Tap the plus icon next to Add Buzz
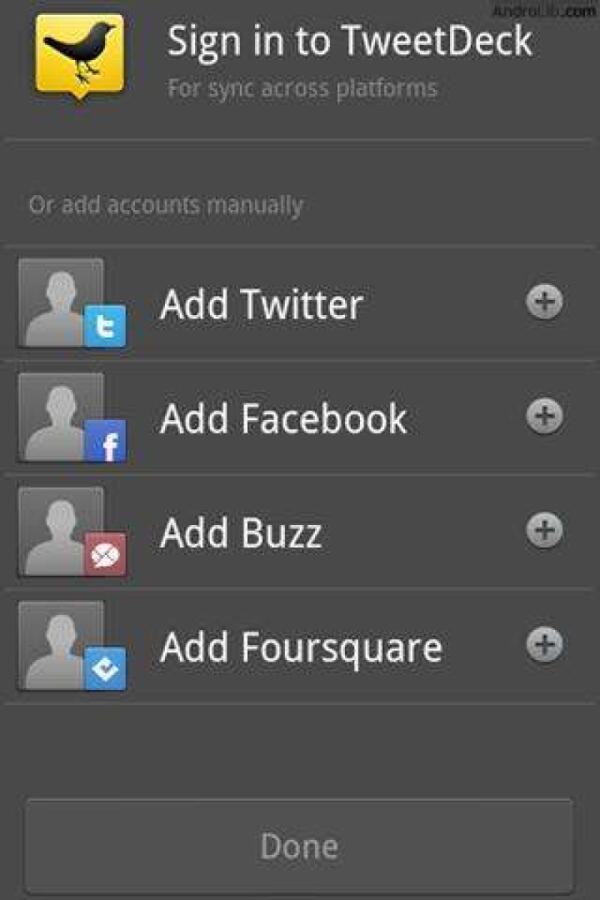 tap(544, 530)
